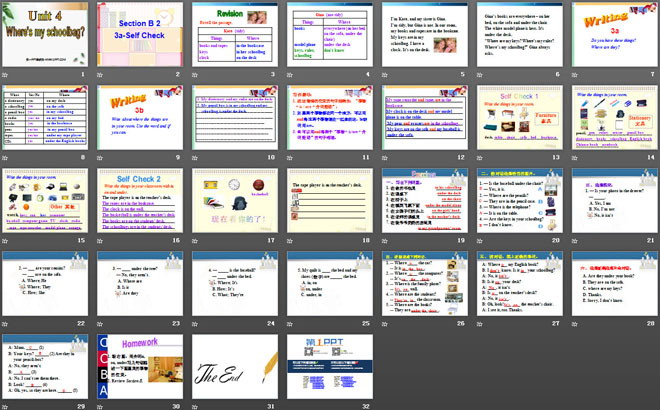Select the 'Section B 2 3a-Self Check' slide

pos(140,34)
